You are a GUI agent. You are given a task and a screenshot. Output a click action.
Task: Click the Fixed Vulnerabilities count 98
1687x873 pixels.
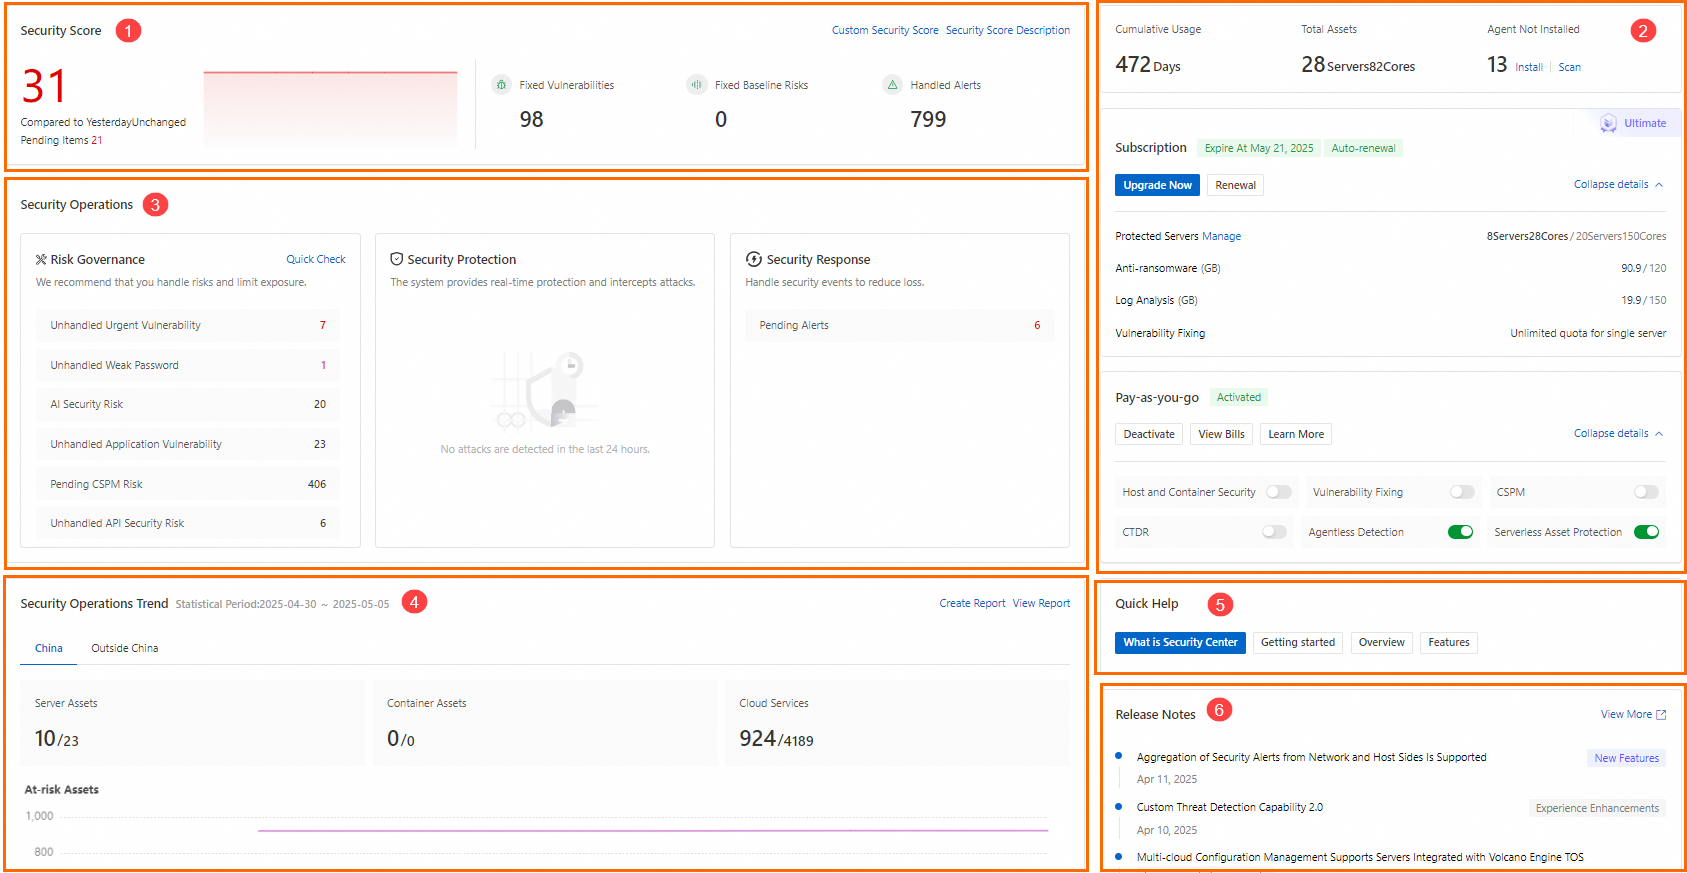[x=531, y=119]
